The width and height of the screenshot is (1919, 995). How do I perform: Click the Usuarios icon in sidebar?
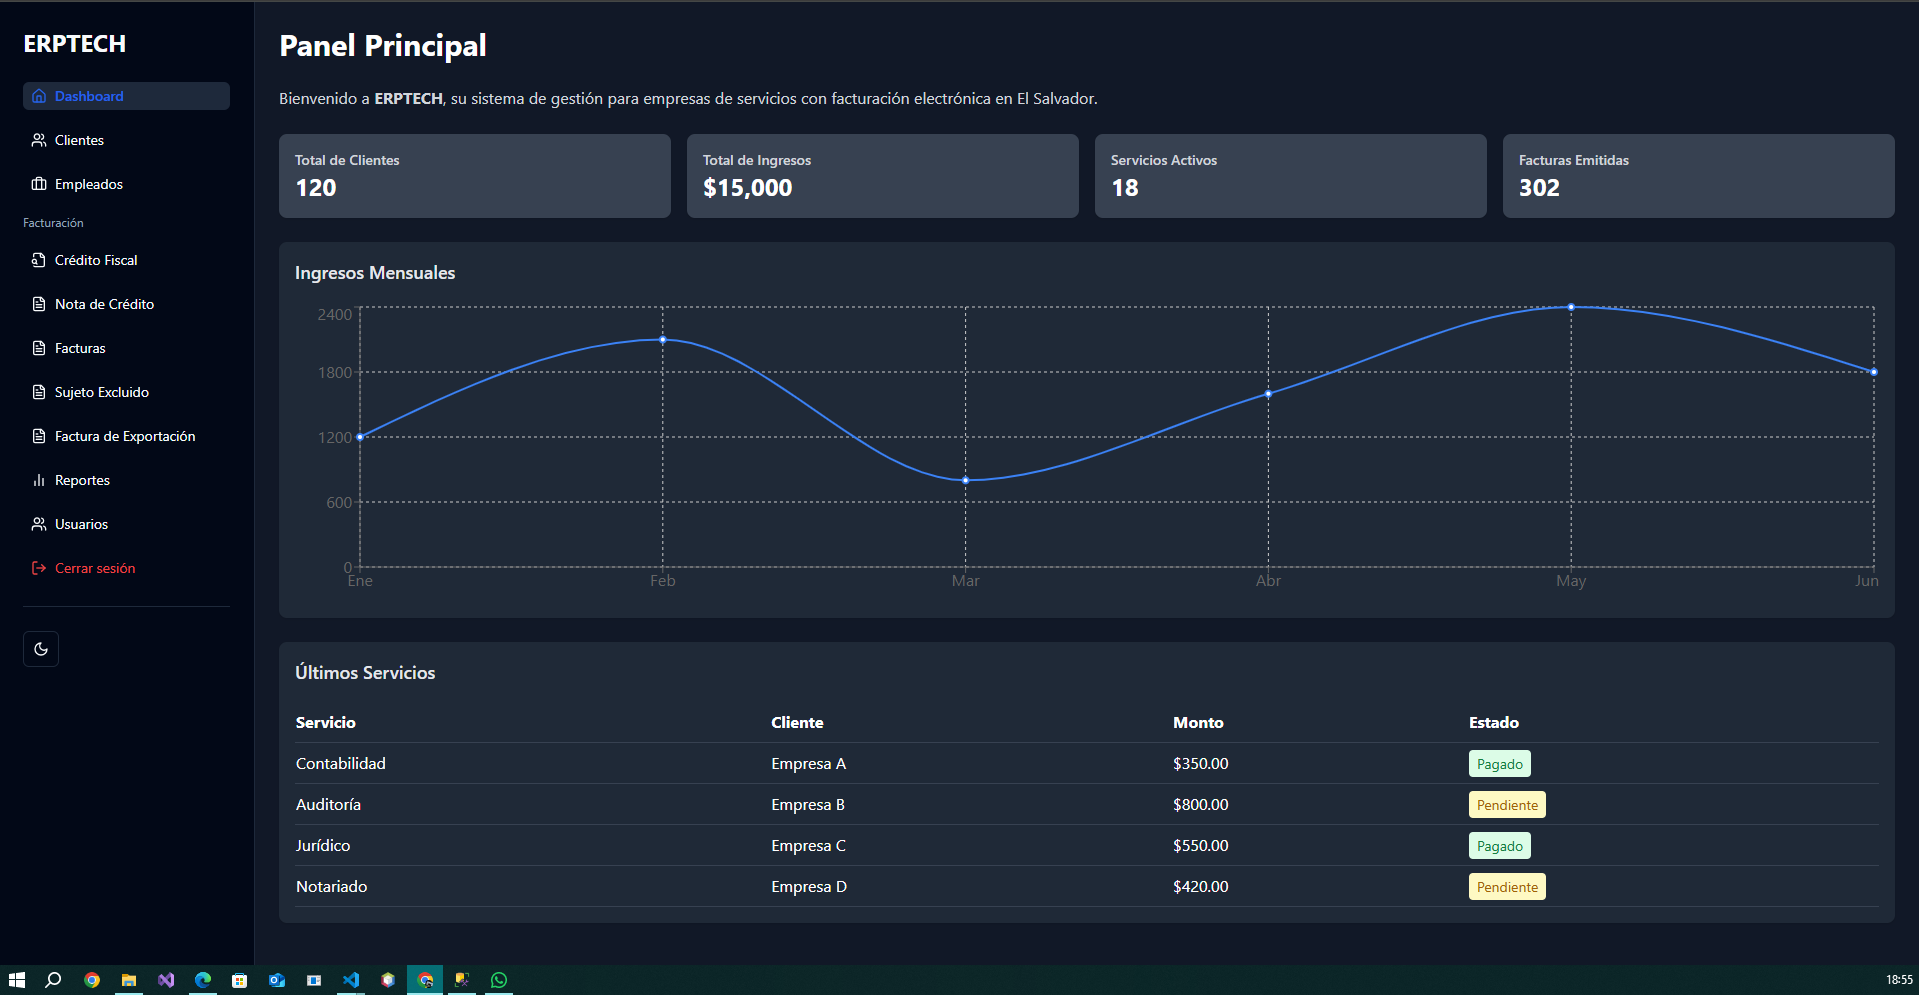tap(39, 524)
